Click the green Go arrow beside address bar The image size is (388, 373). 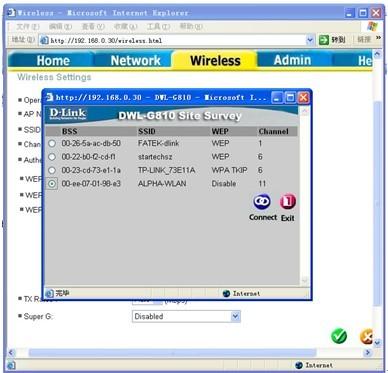point(324,40)
